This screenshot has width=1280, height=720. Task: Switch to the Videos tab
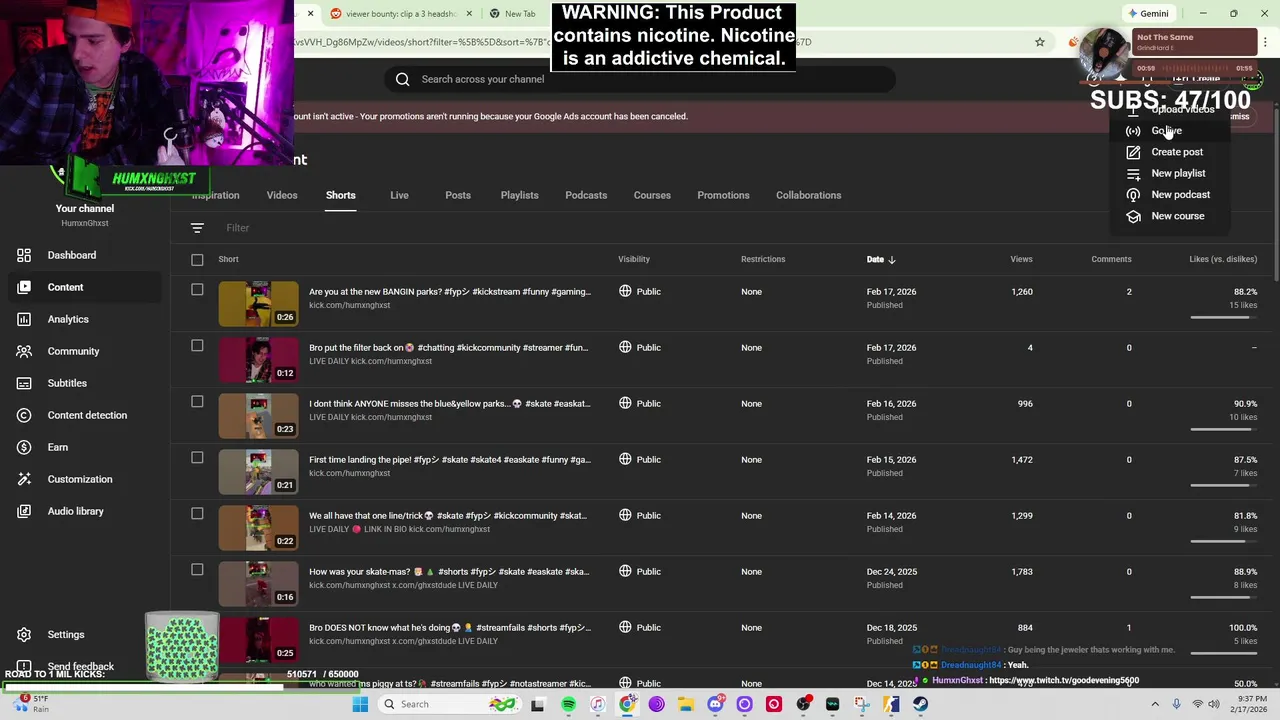(282, 195)
